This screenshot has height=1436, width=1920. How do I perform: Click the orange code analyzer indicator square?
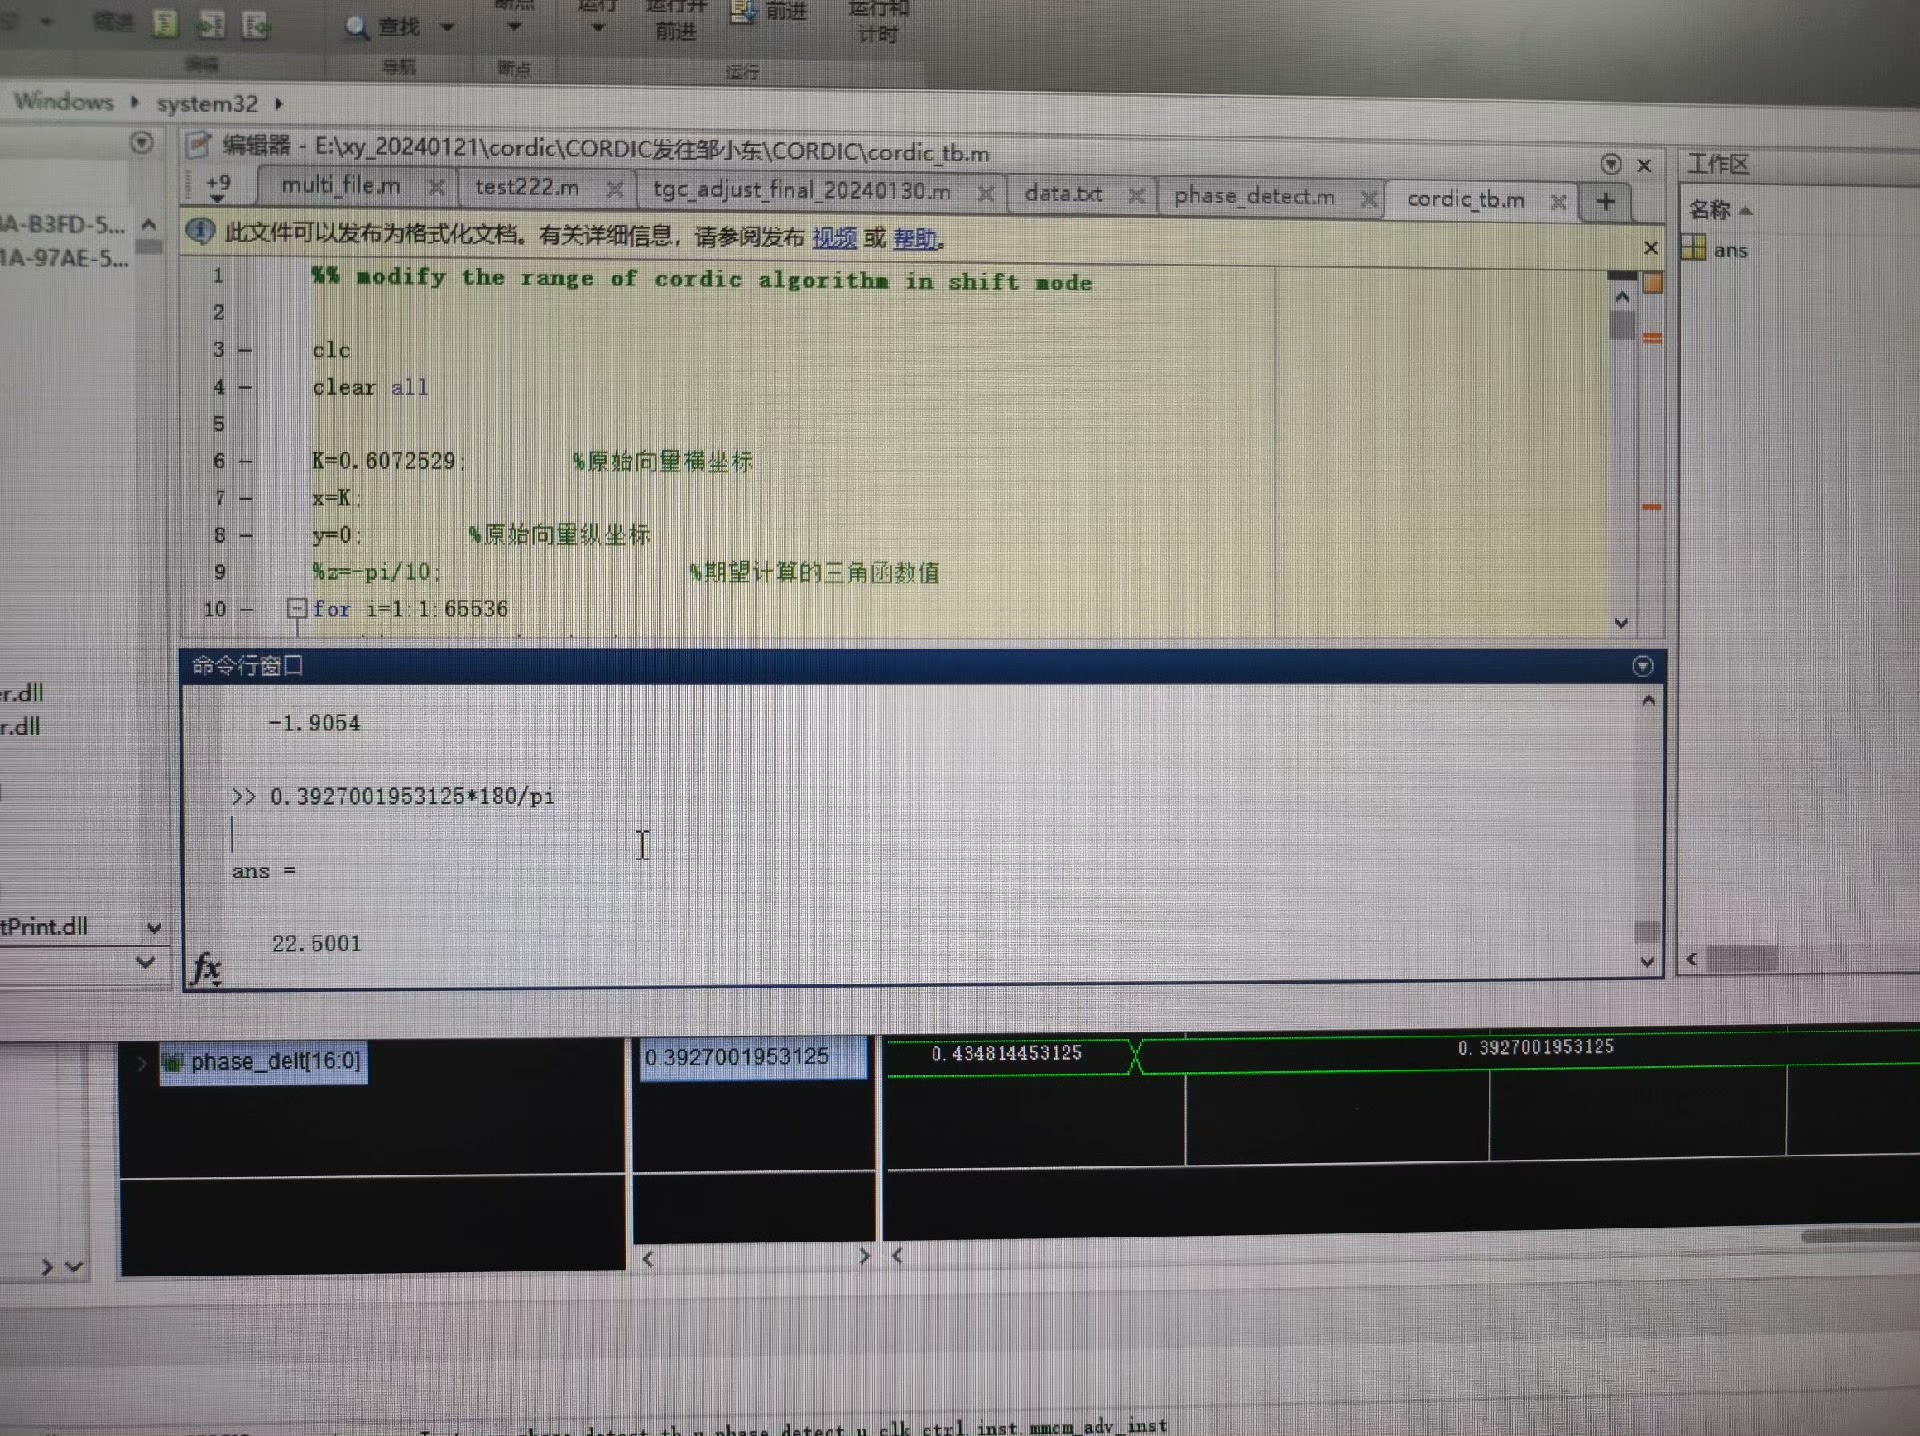pos(1652,283)
